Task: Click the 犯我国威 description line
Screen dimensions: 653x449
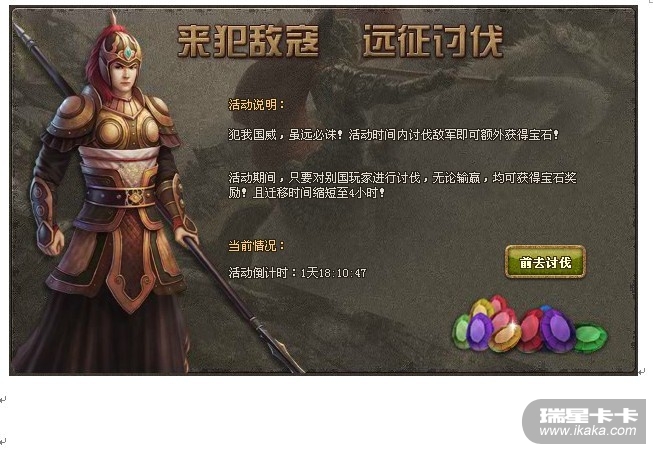Action: coord(393,135)
